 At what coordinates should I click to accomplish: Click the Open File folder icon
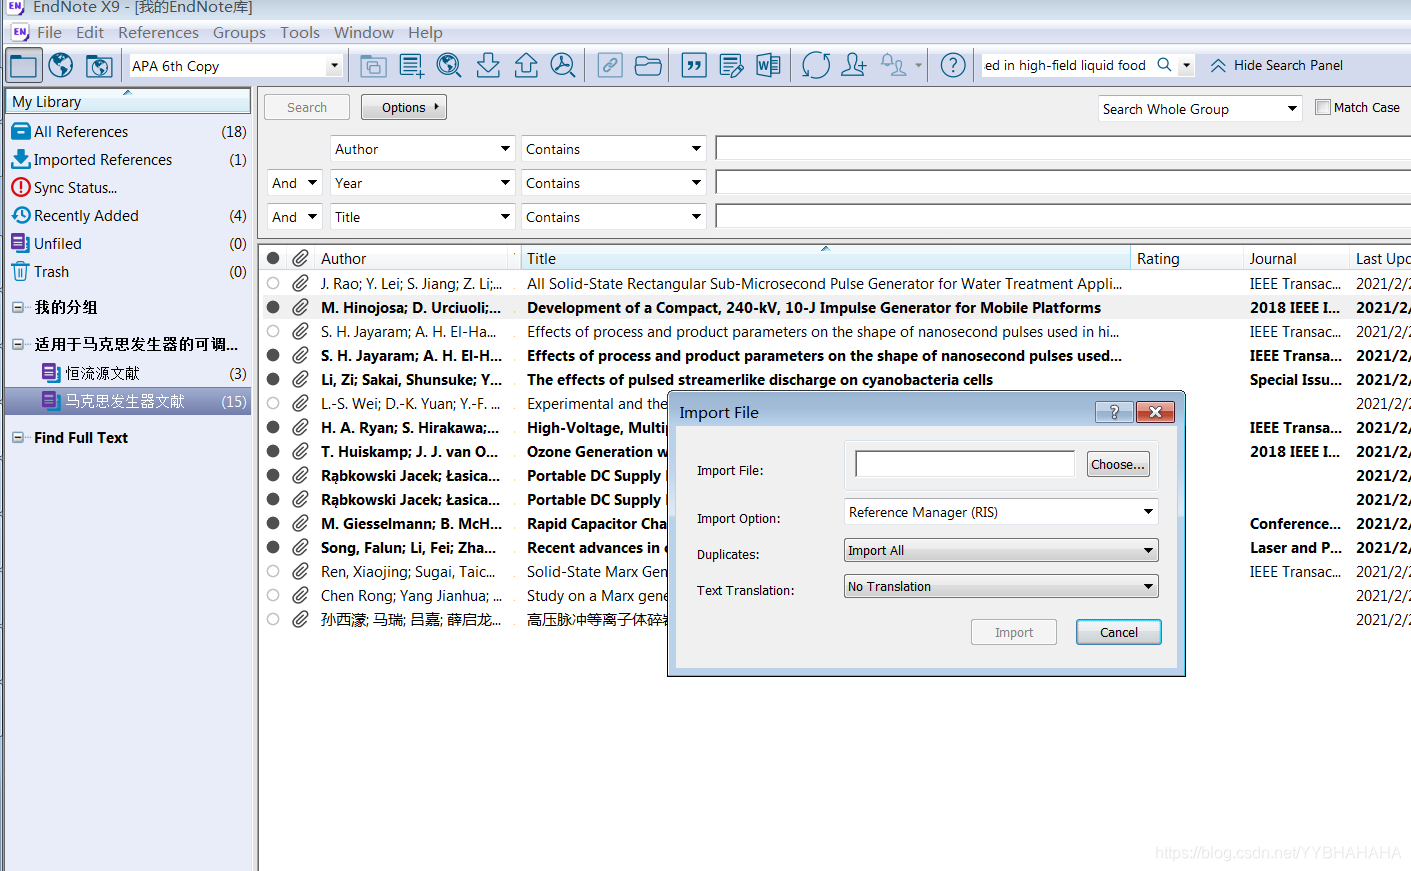[x=648, y=66]
